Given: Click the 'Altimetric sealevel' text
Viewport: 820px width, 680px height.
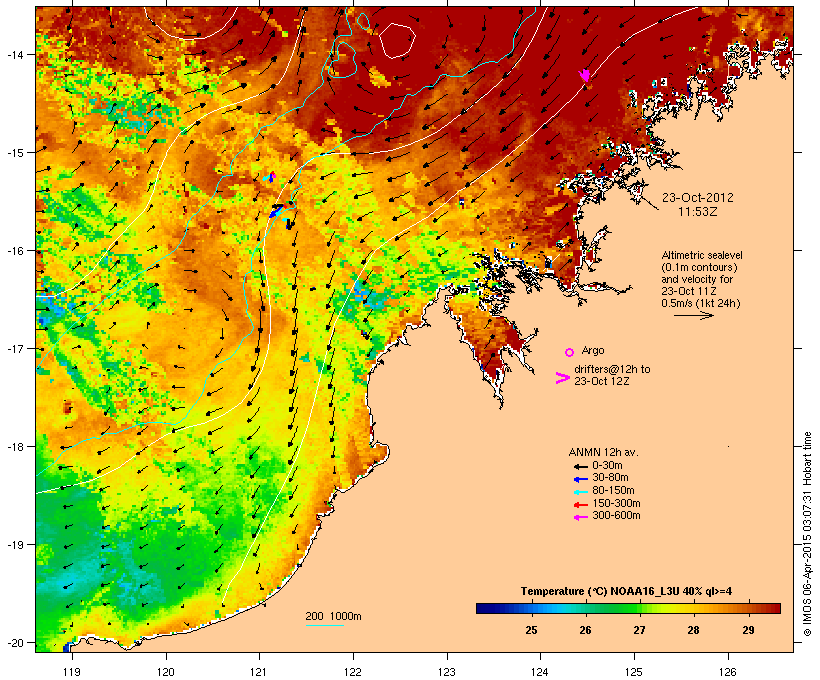Looking at the screenshot, I should (702, 255).
